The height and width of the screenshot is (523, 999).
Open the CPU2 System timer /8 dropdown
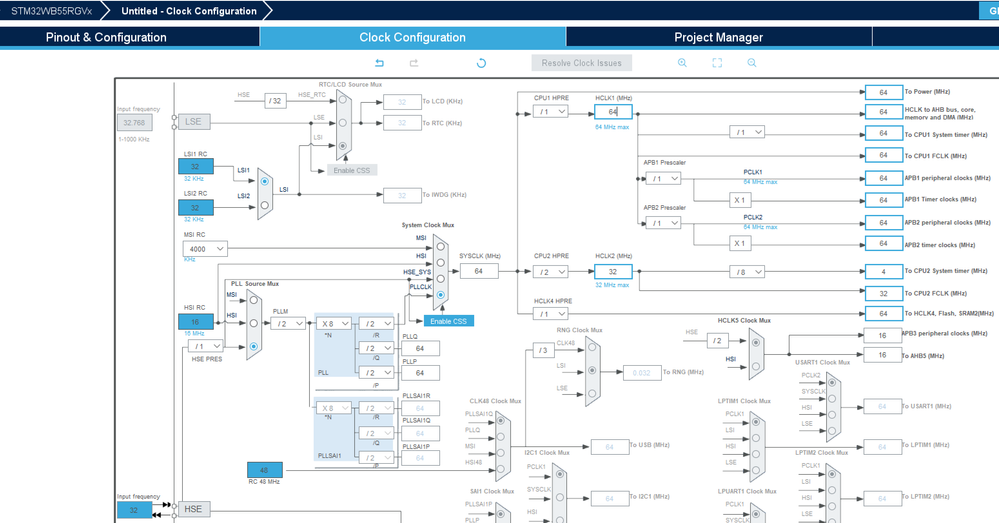(747, 272)
